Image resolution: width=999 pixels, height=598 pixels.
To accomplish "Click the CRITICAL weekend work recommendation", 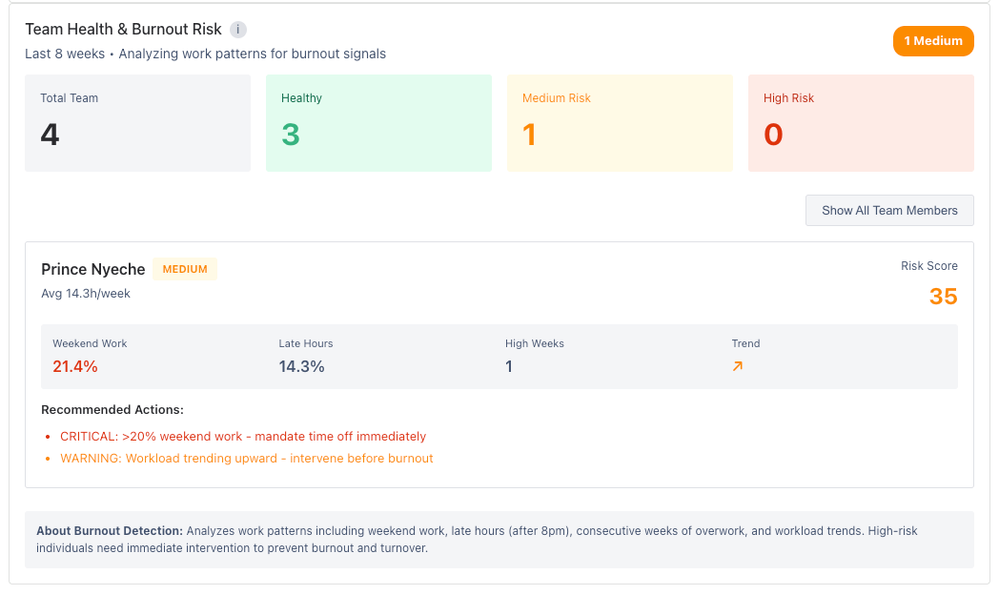I will [x=243, y=436].
